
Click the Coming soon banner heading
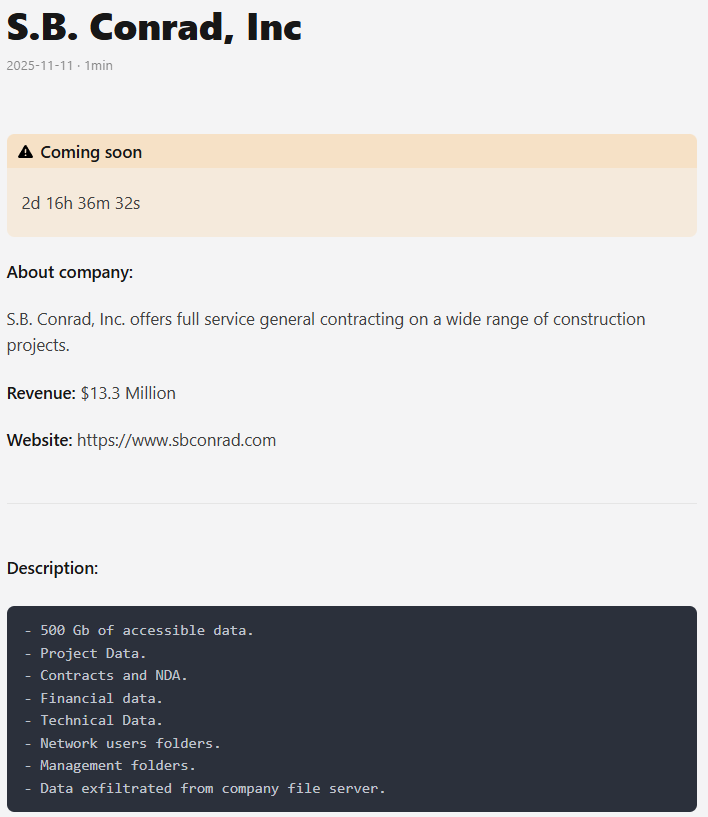pos(91,152)
